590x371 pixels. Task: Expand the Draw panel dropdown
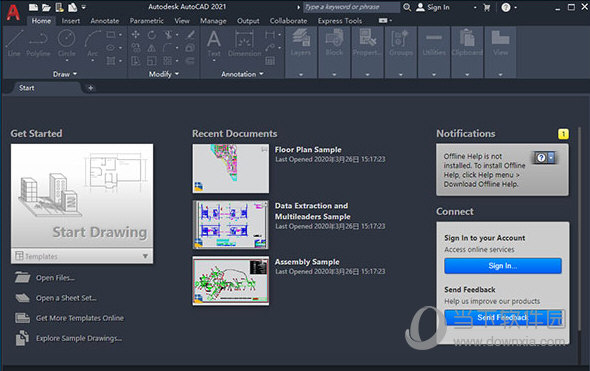(x=65, y=74)
